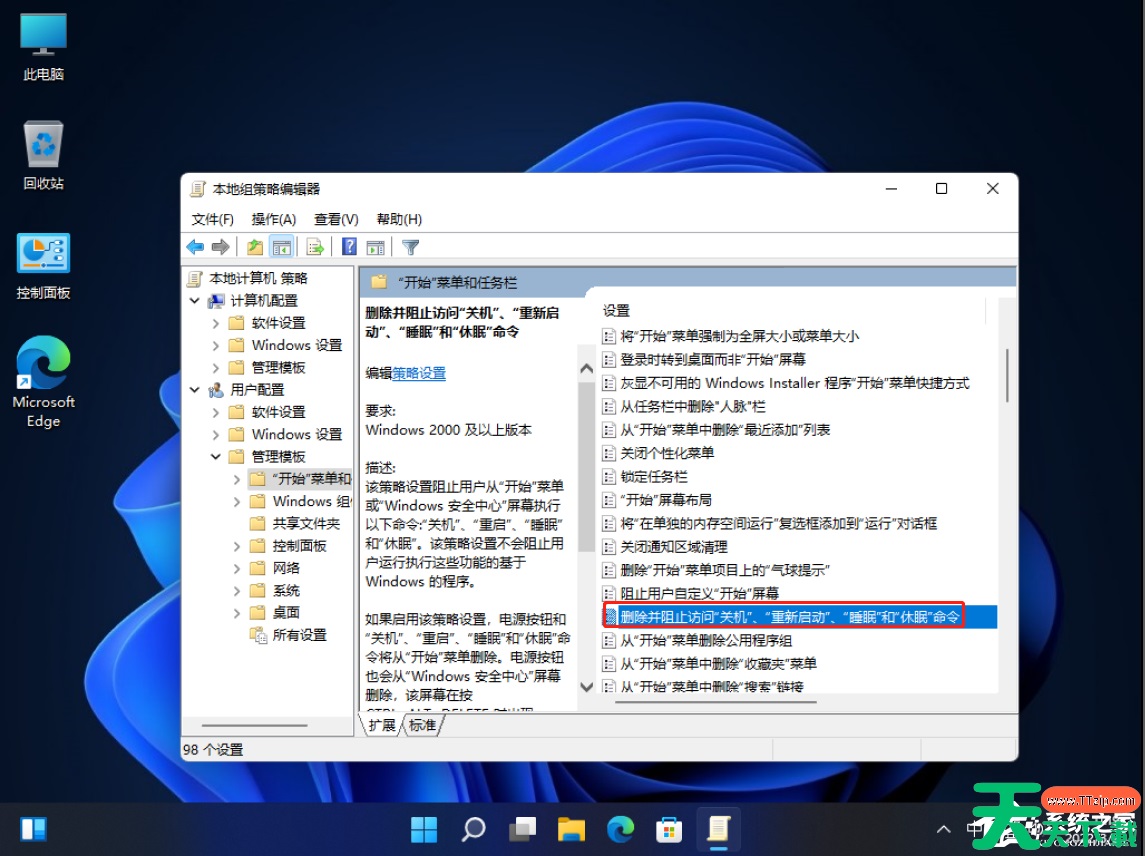This screenshot has height=856, width=1145.
Task: Open File Explorer from the taskbar
Action: click(x=571, y=829)
